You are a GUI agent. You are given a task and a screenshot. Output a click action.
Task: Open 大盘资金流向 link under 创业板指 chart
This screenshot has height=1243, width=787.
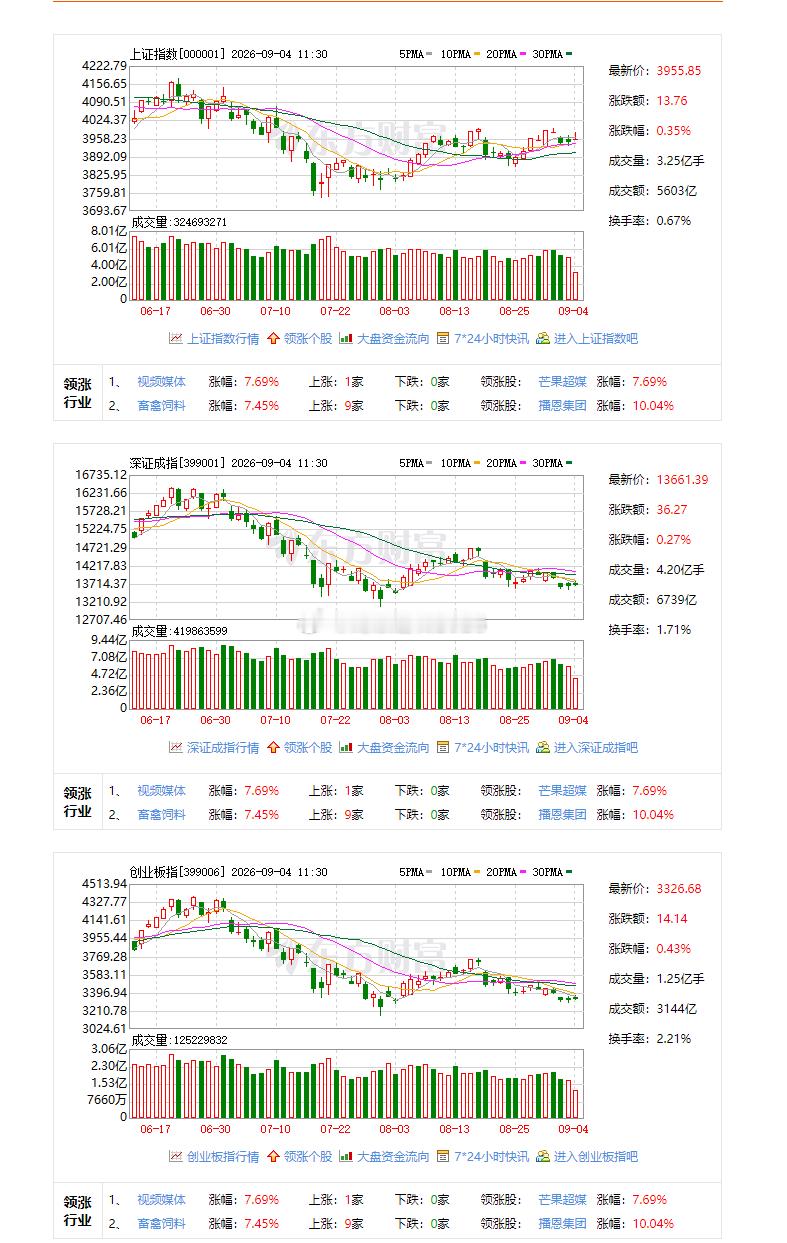393,1157
